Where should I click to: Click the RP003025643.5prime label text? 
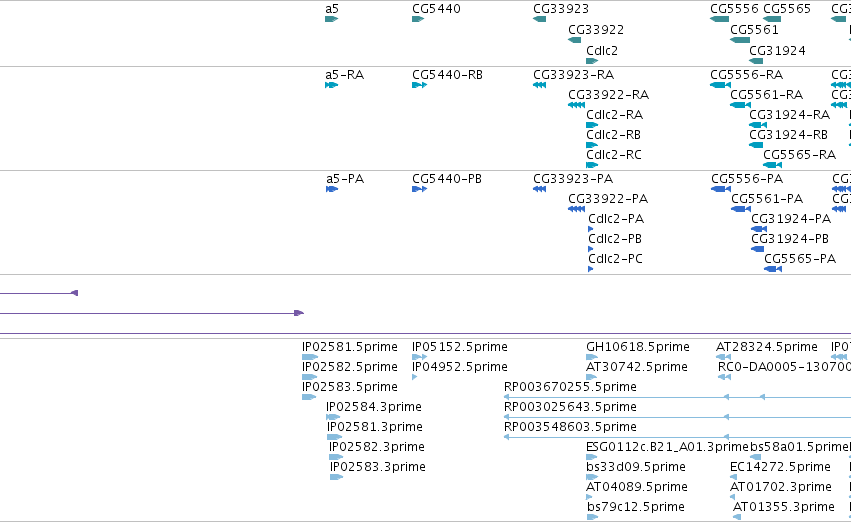(x=570, y=408)
